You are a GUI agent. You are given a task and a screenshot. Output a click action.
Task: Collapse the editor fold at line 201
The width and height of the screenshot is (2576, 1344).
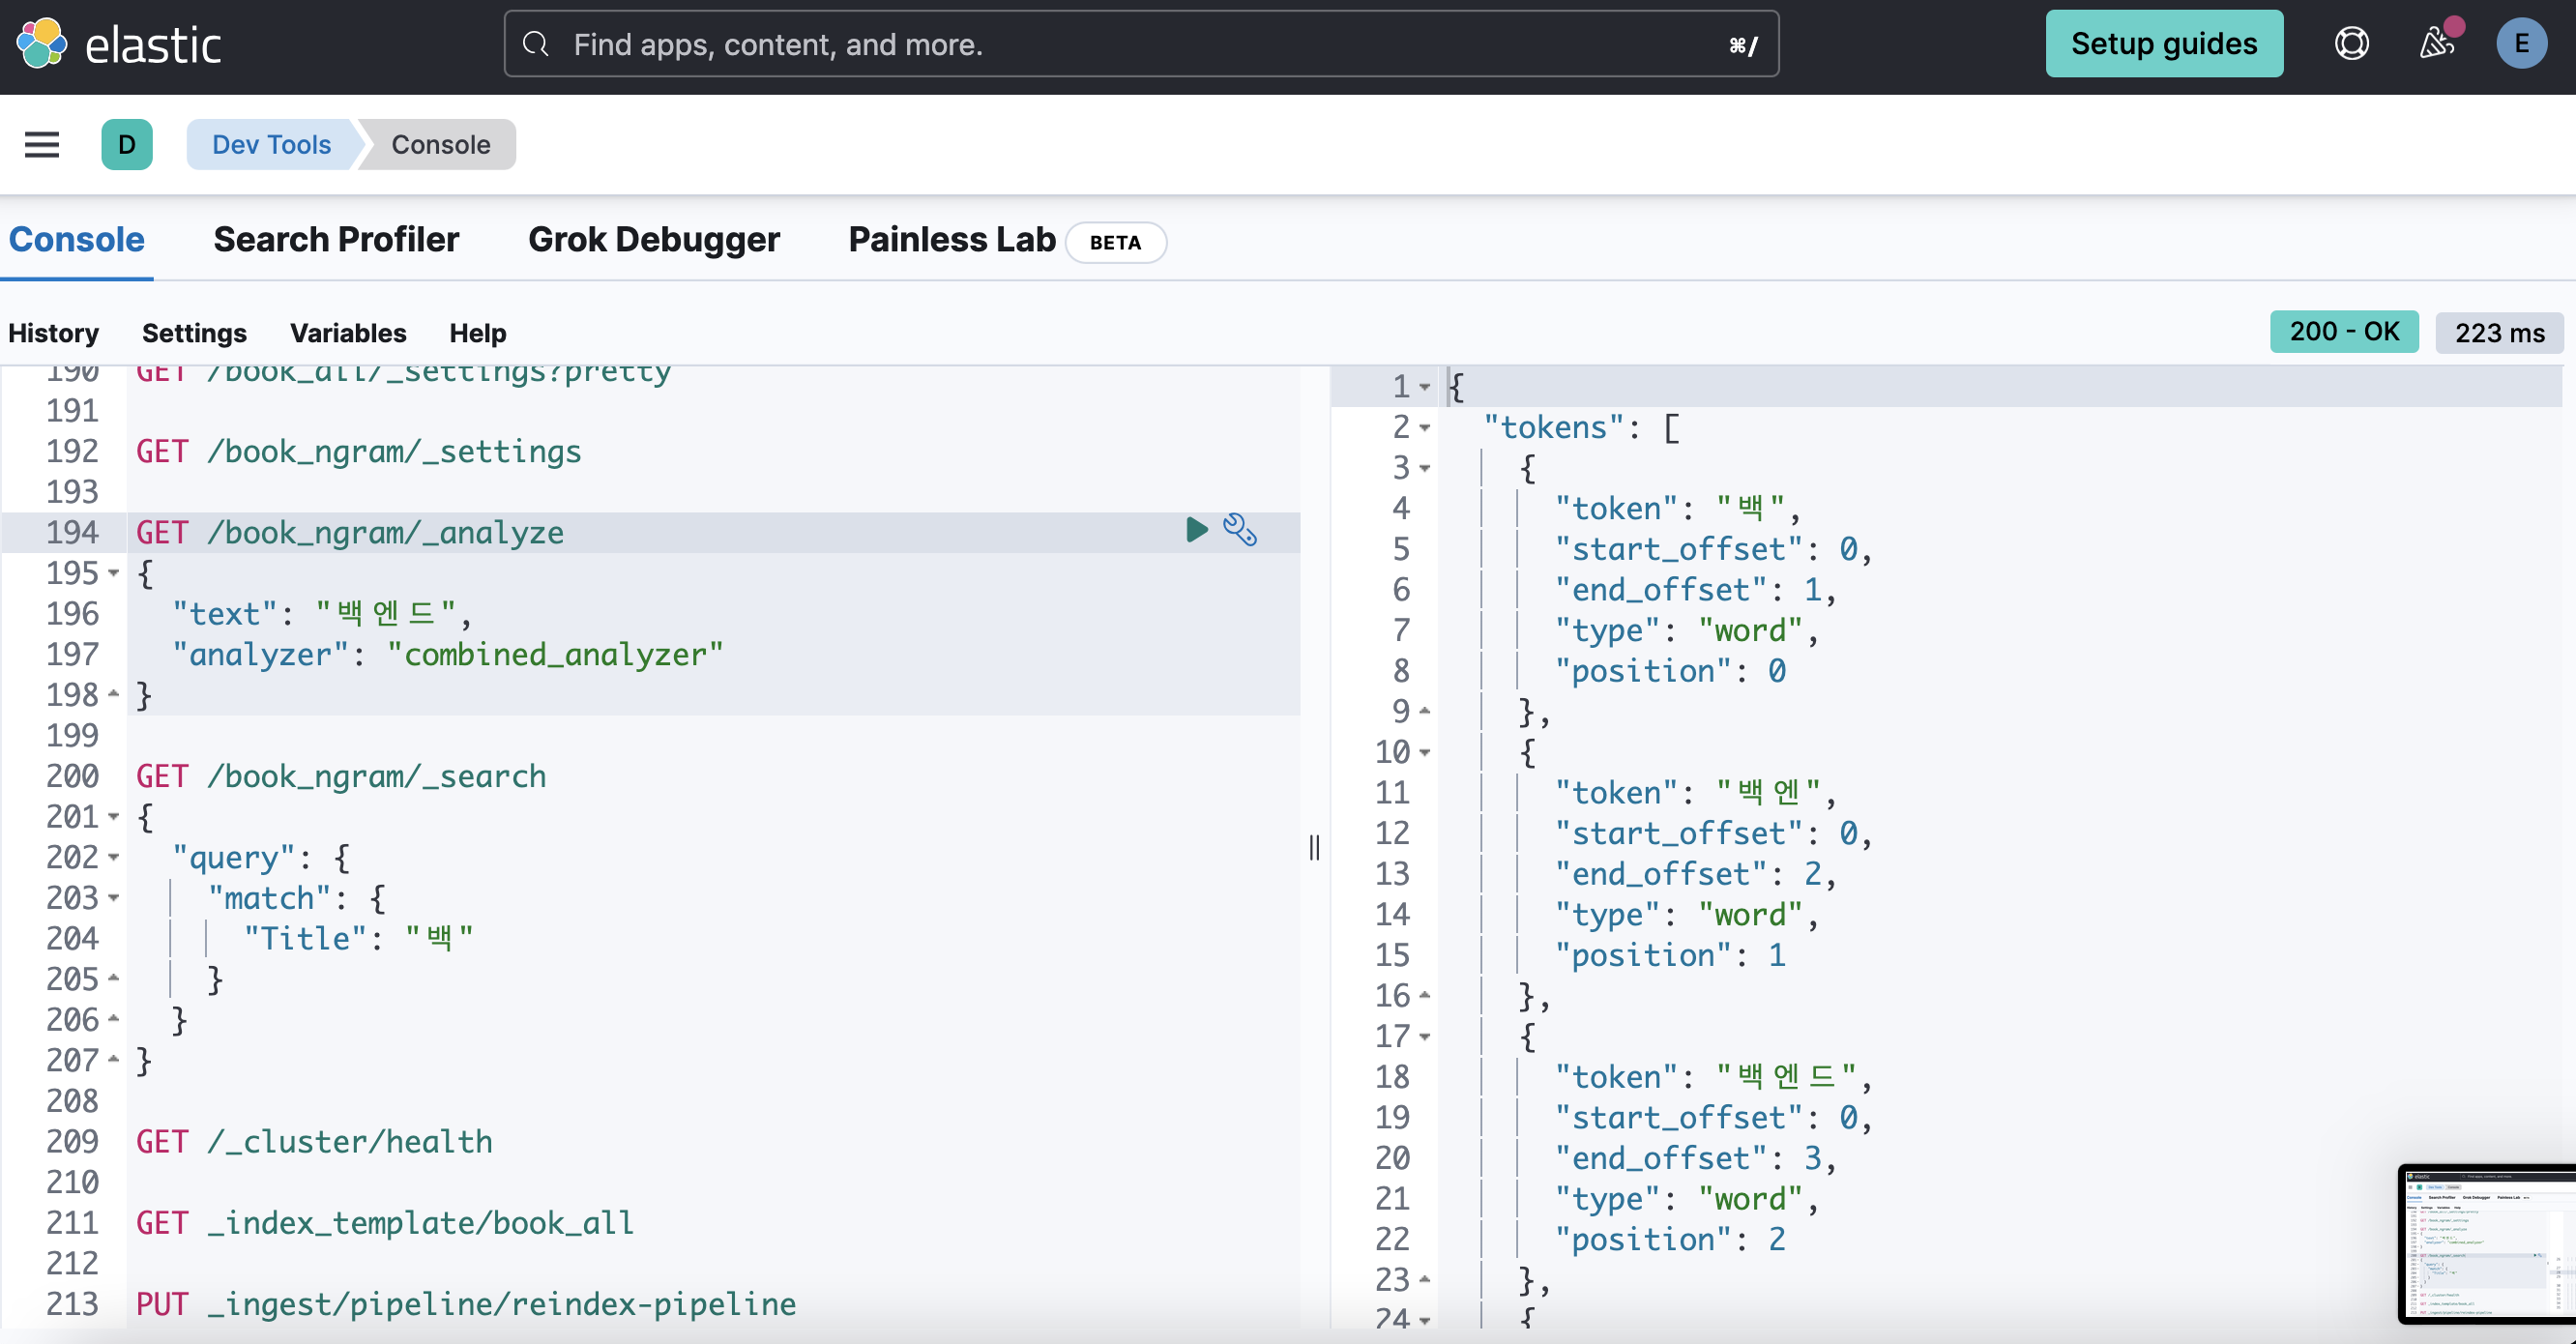pos(114,817)
